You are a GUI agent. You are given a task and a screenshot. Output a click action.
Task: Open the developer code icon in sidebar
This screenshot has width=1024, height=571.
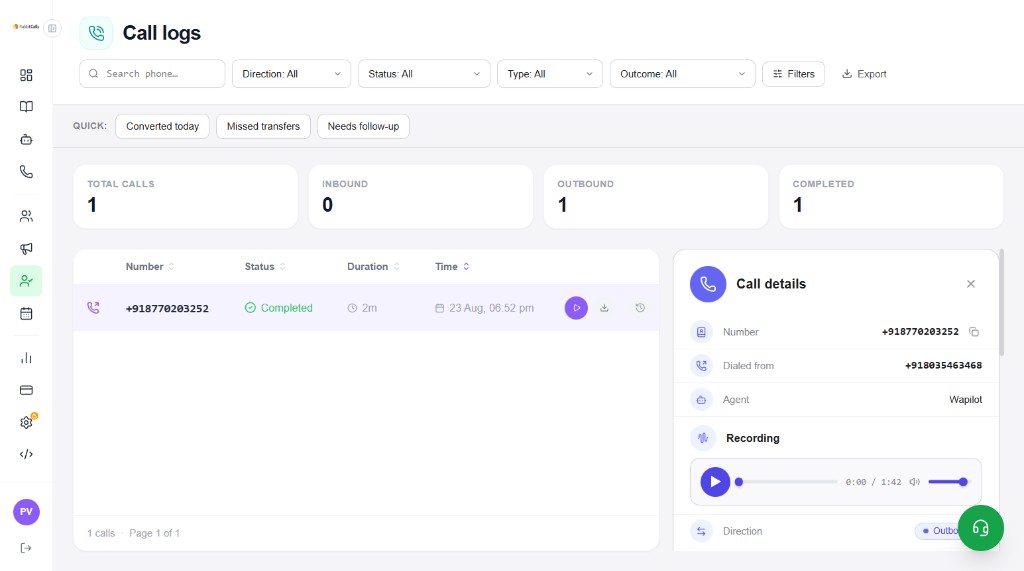[26, 454]
